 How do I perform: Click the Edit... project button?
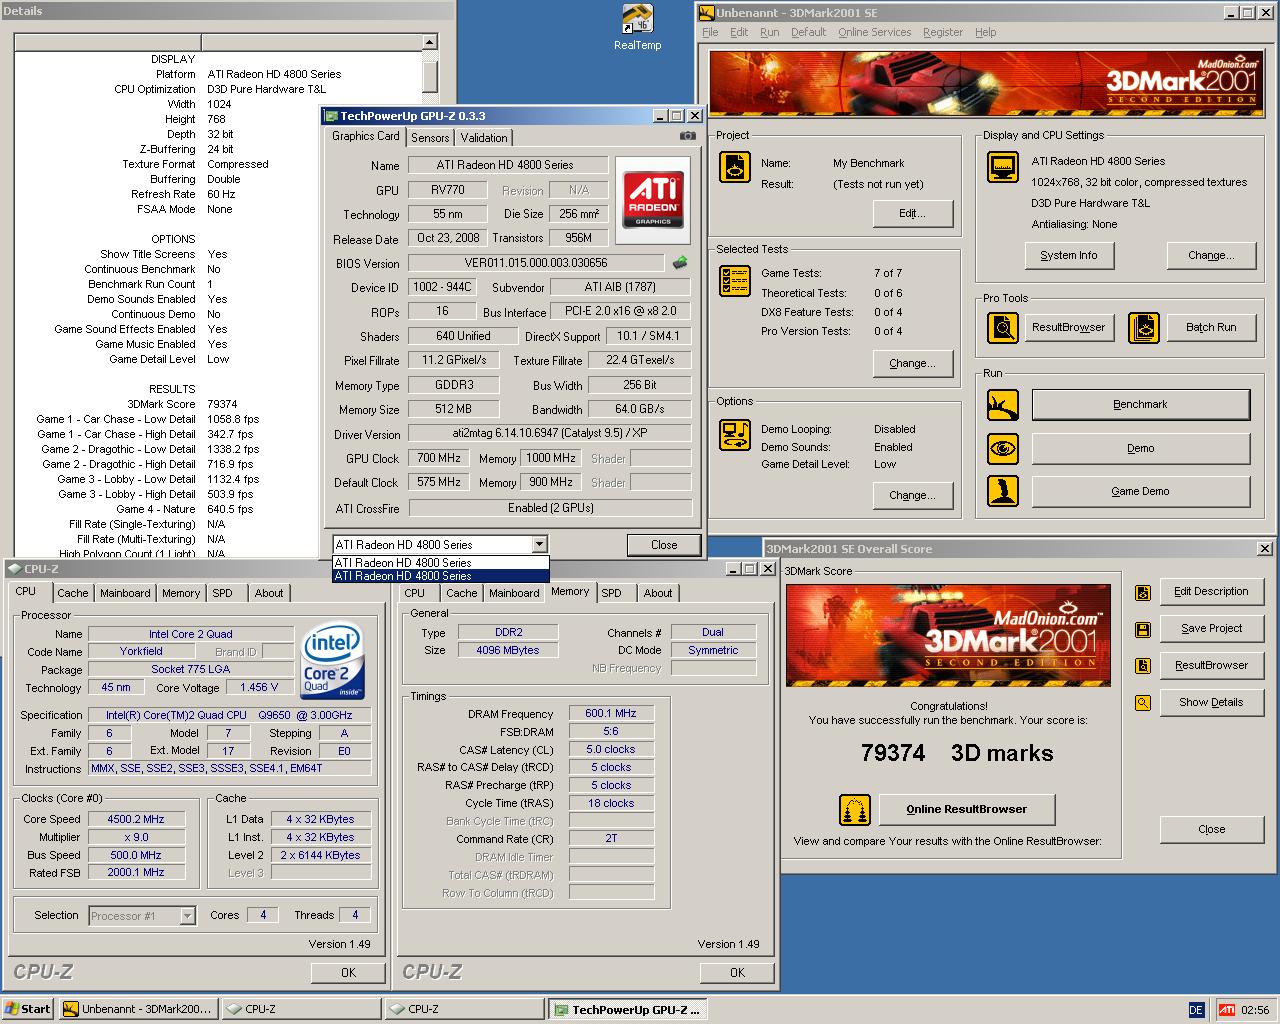[912, 213]
